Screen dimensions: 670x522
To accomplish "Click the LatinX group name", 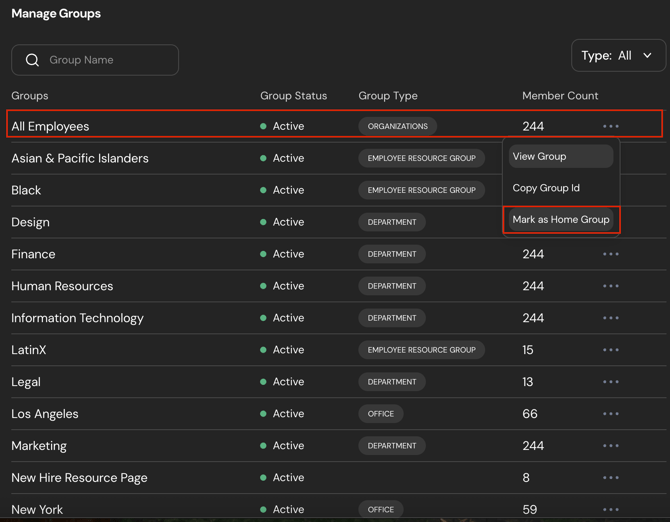I will coord(29,350).
